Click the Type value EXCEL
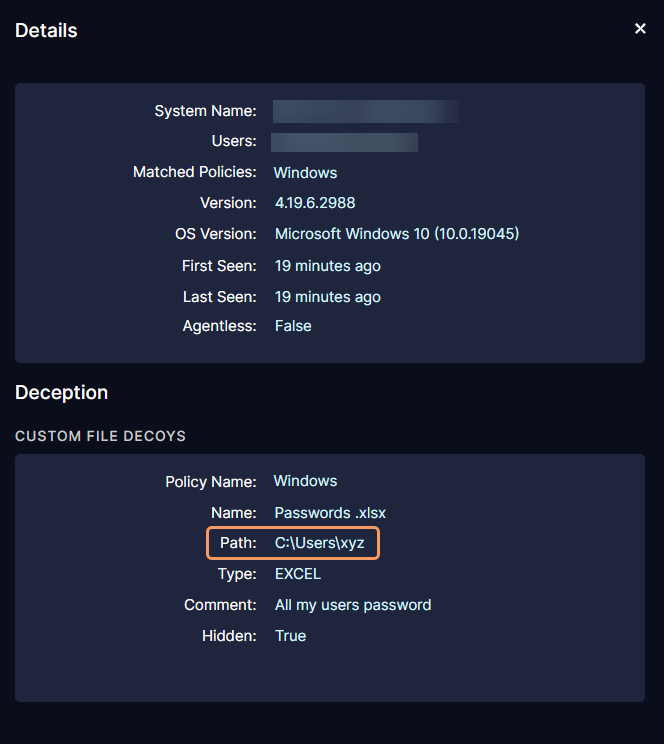The width and height of the screenshot is (664, 744). point(298,574)
